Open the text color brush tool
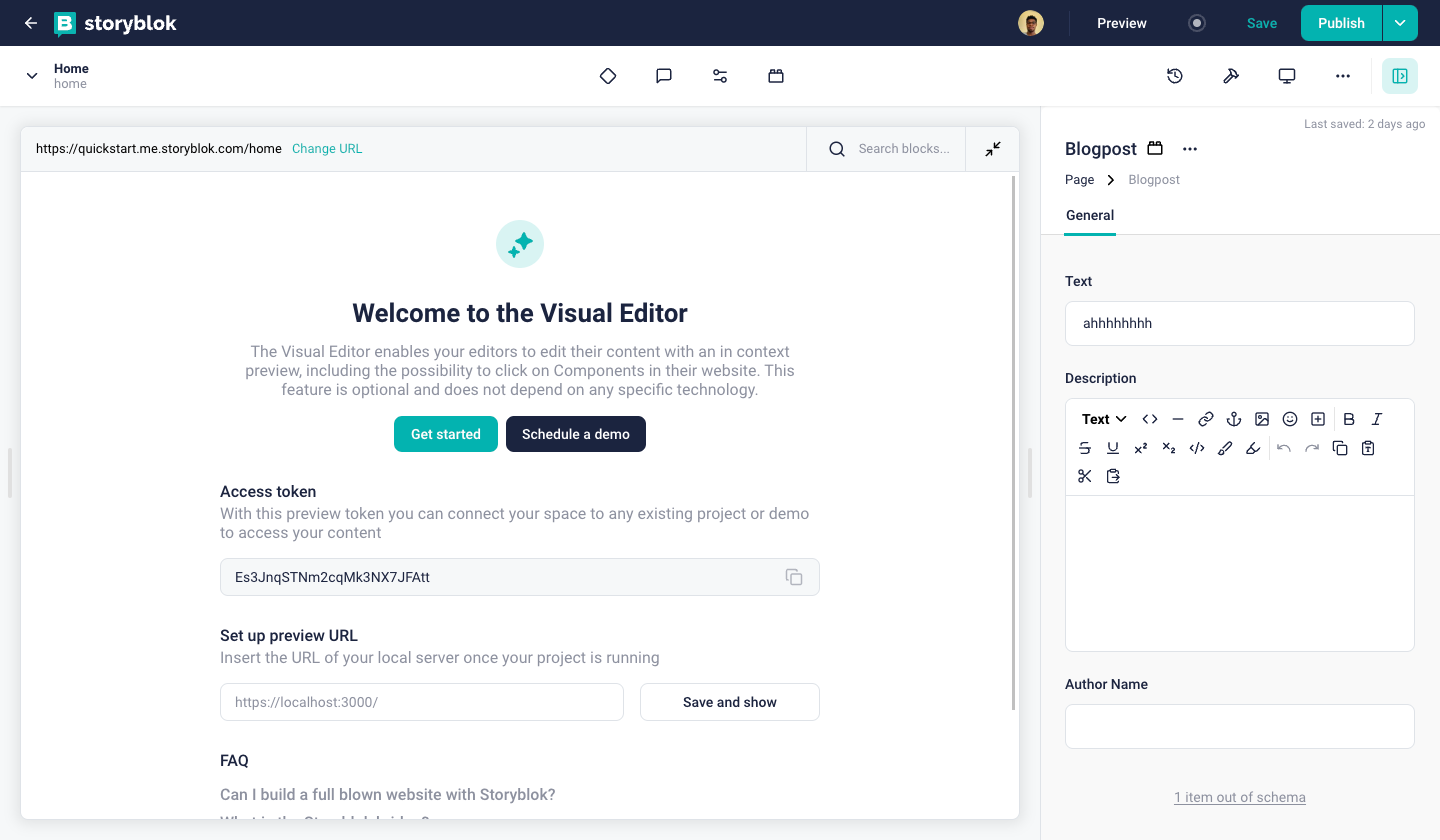 click(1225, 448)
